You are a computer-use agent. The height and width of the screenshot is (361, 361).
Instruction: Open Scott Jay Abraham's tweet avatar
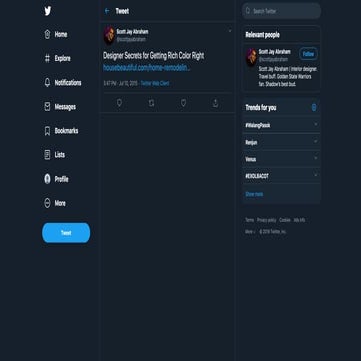pos(109,35)
